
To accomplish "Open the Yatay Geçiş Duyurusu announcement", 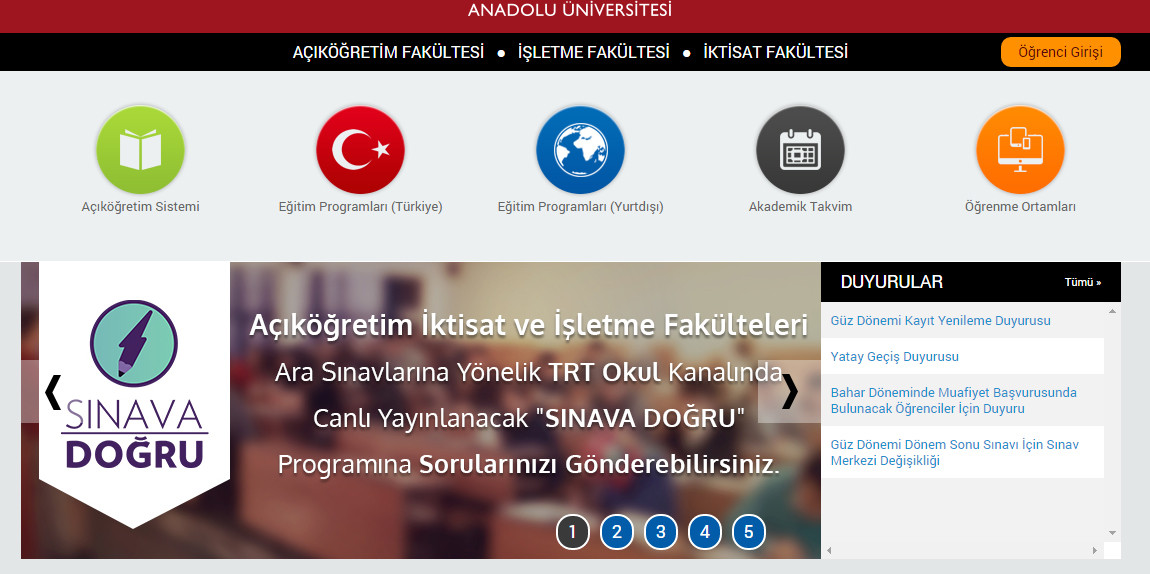I will (x=894, y=357).
